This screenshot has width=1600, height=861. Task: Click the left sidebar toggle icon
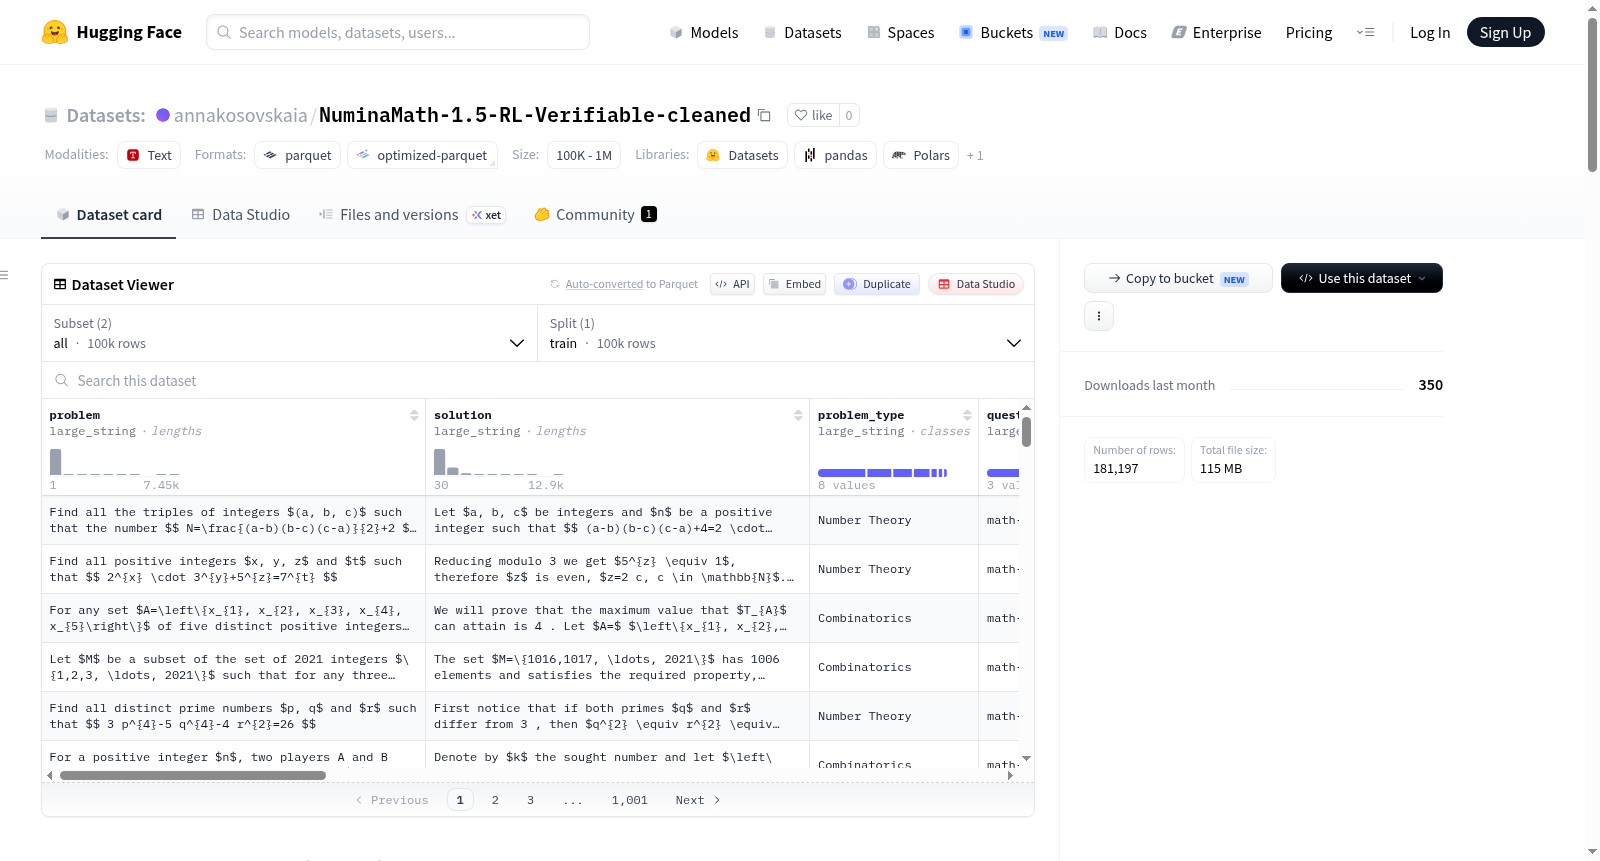[x=4, y=275]
